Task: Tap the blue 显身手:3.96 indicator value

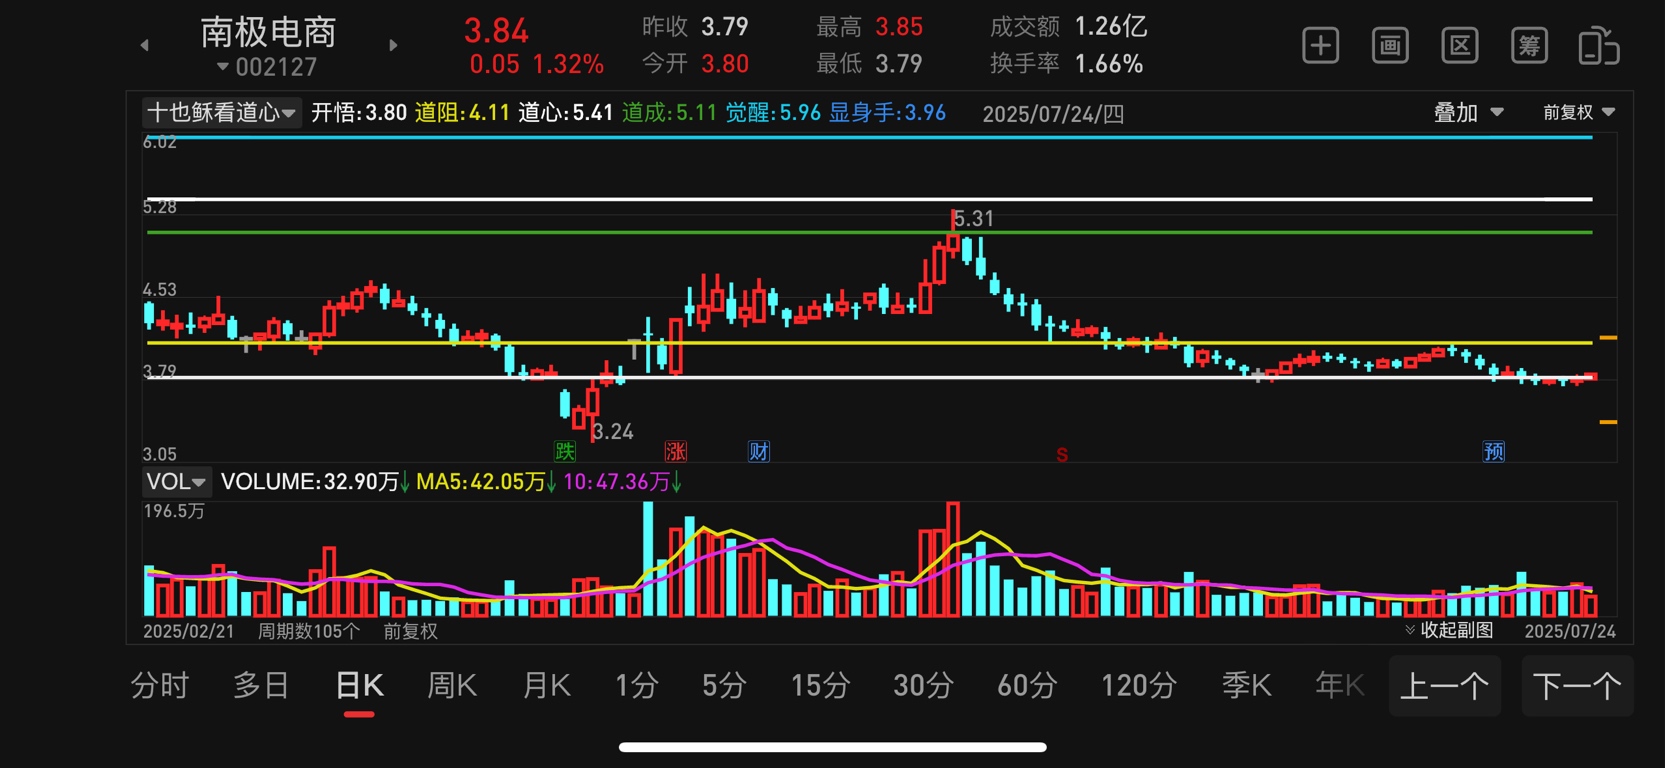Action: click(x=887, y=113)
